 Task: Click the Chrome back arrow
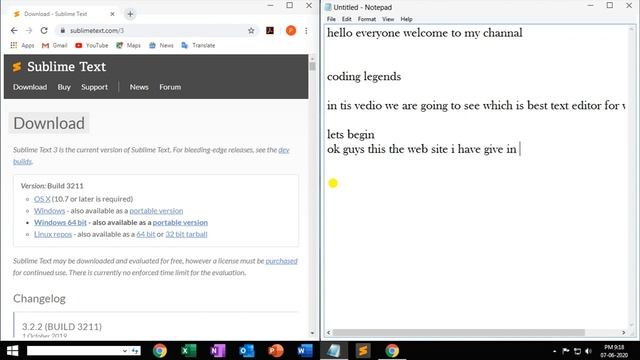coord(14,31)
